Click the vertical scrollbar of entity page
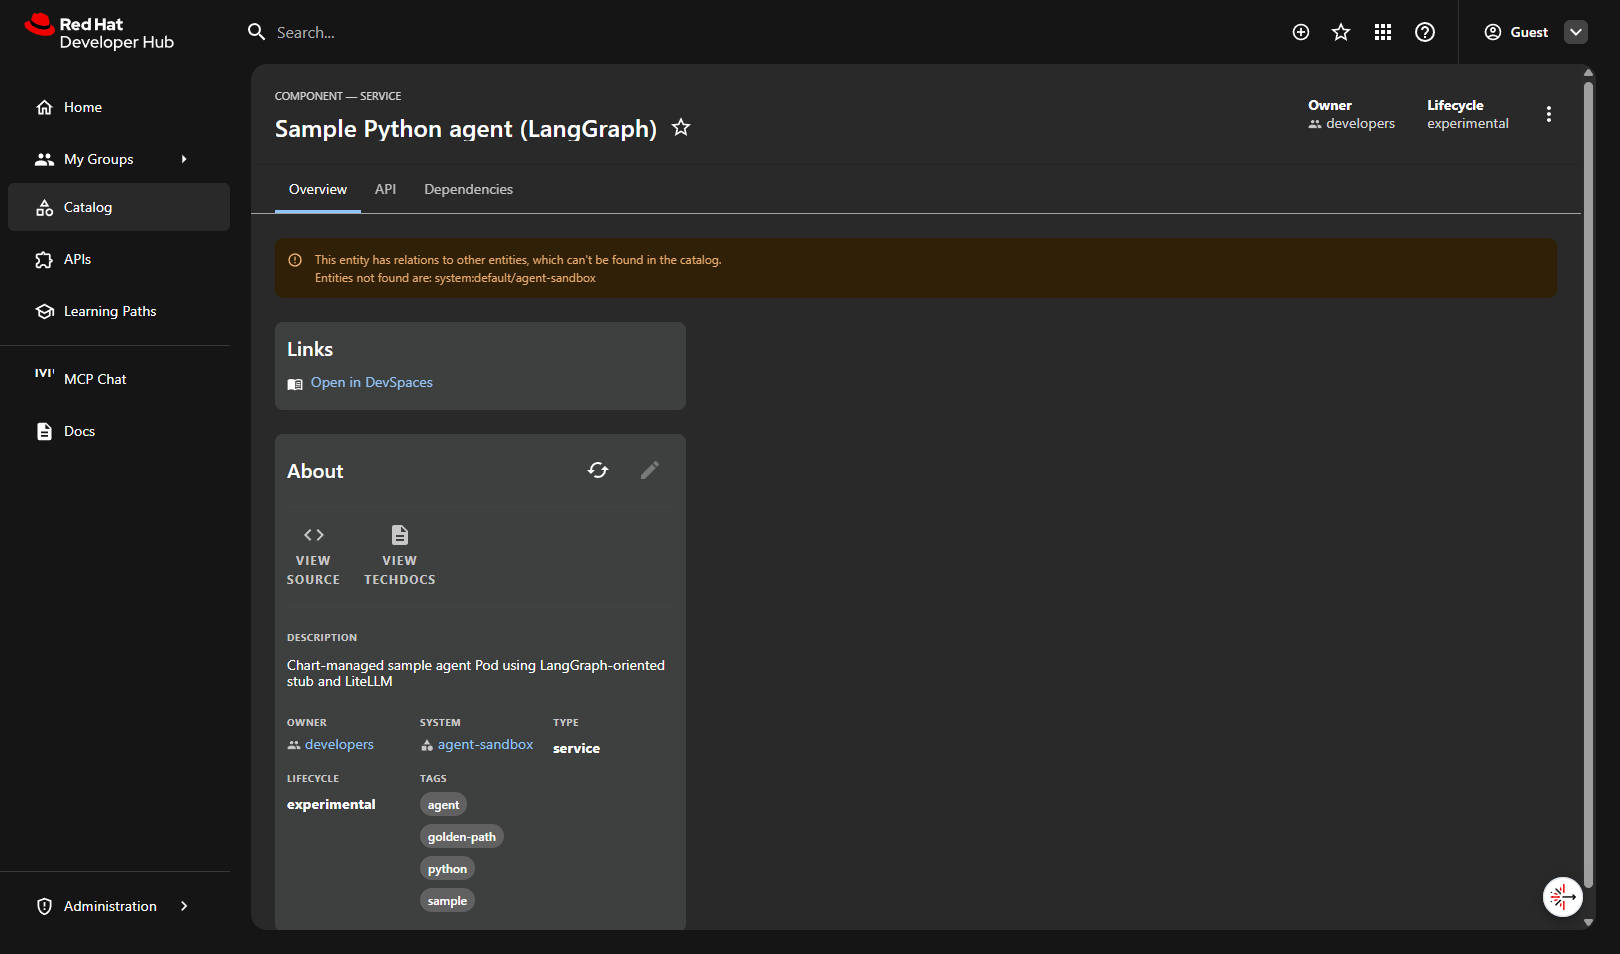This screenshot has width=1620, height=954. [x=1588, y=485]
